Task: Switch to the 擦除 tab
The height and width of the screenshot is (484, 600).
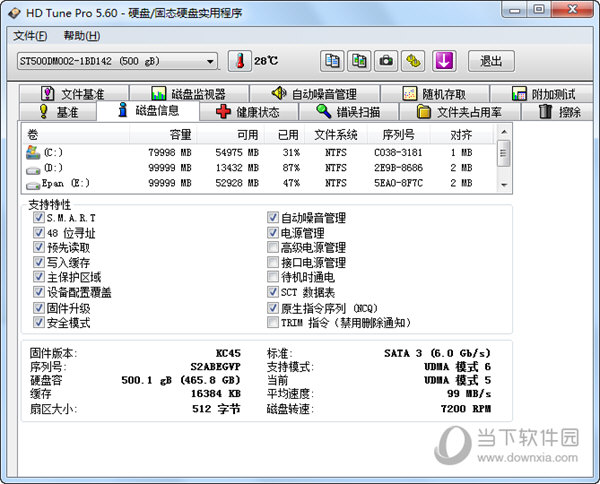Action: pos(558,112)
